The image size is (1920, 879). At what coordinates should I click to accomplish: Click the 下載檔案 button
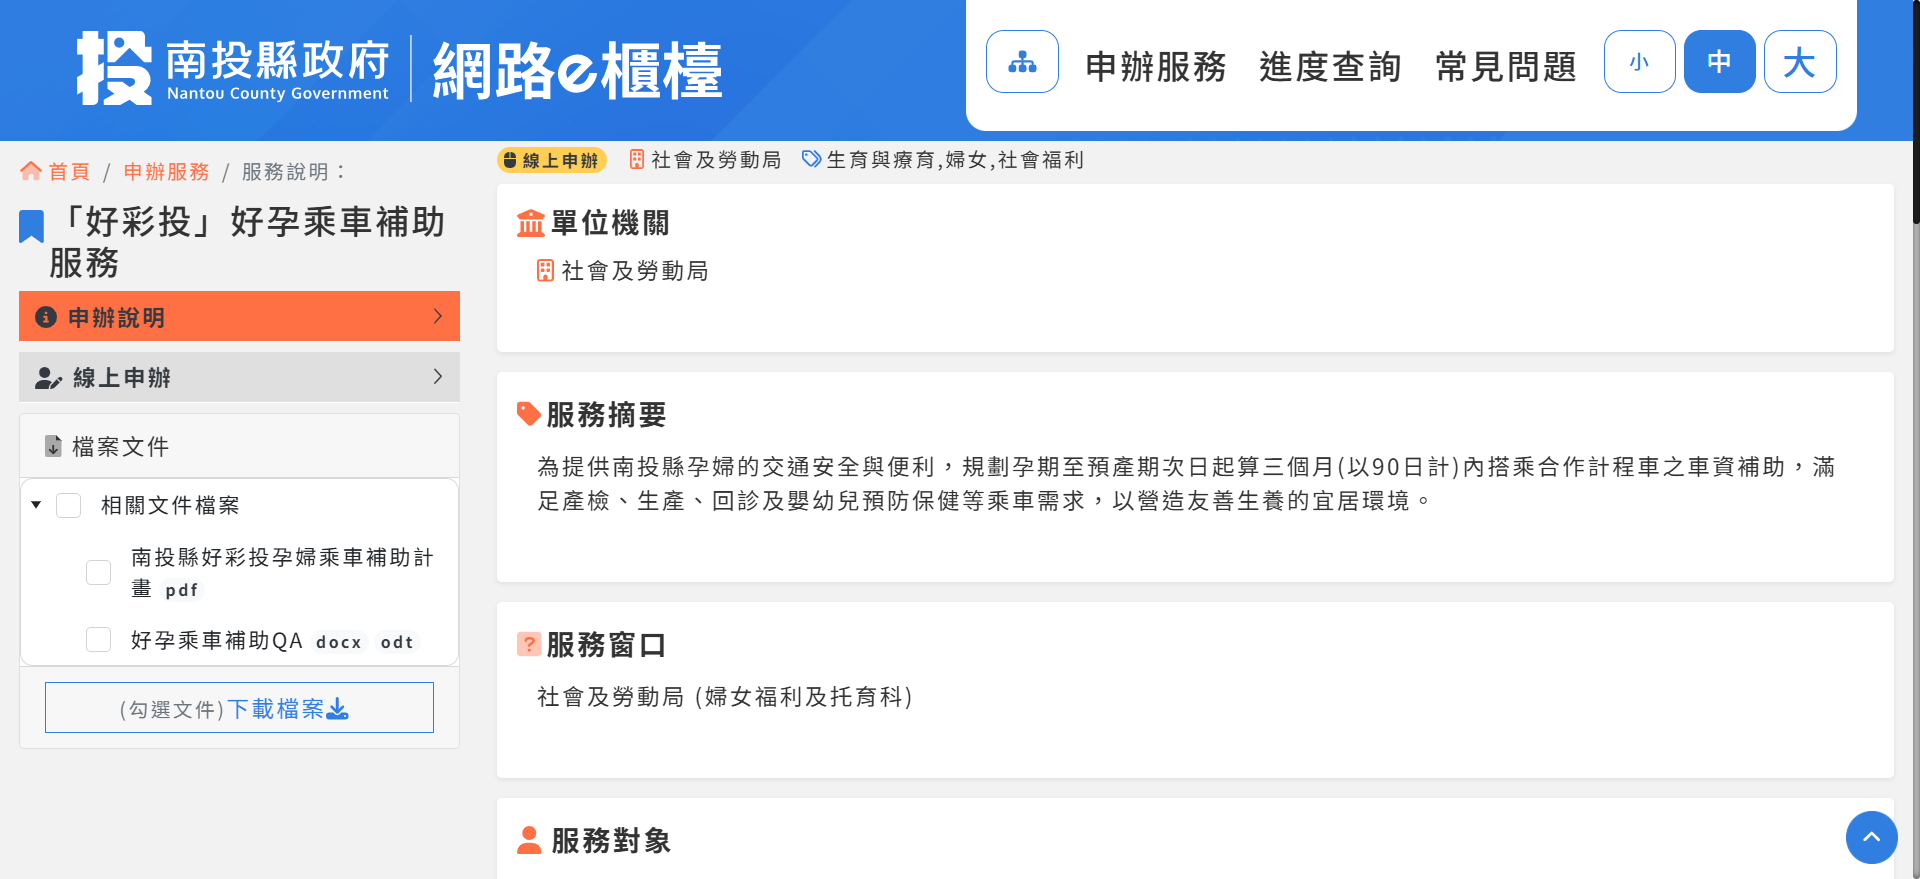239,708
